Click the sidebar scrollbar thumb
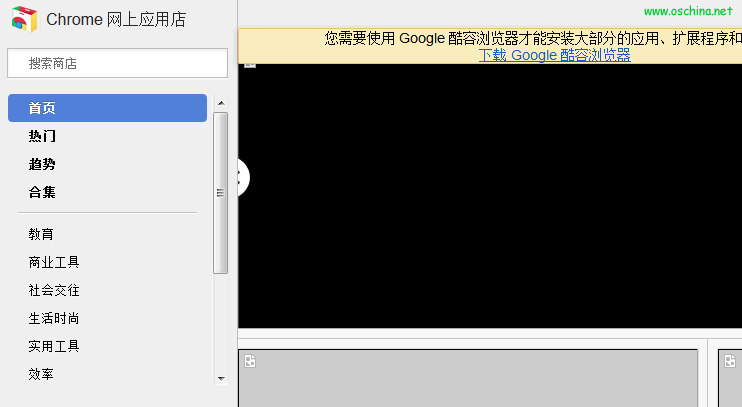Image resolution: width=742 pixels, height=407 pixels. pyautogui.click(x=221, y=193)
